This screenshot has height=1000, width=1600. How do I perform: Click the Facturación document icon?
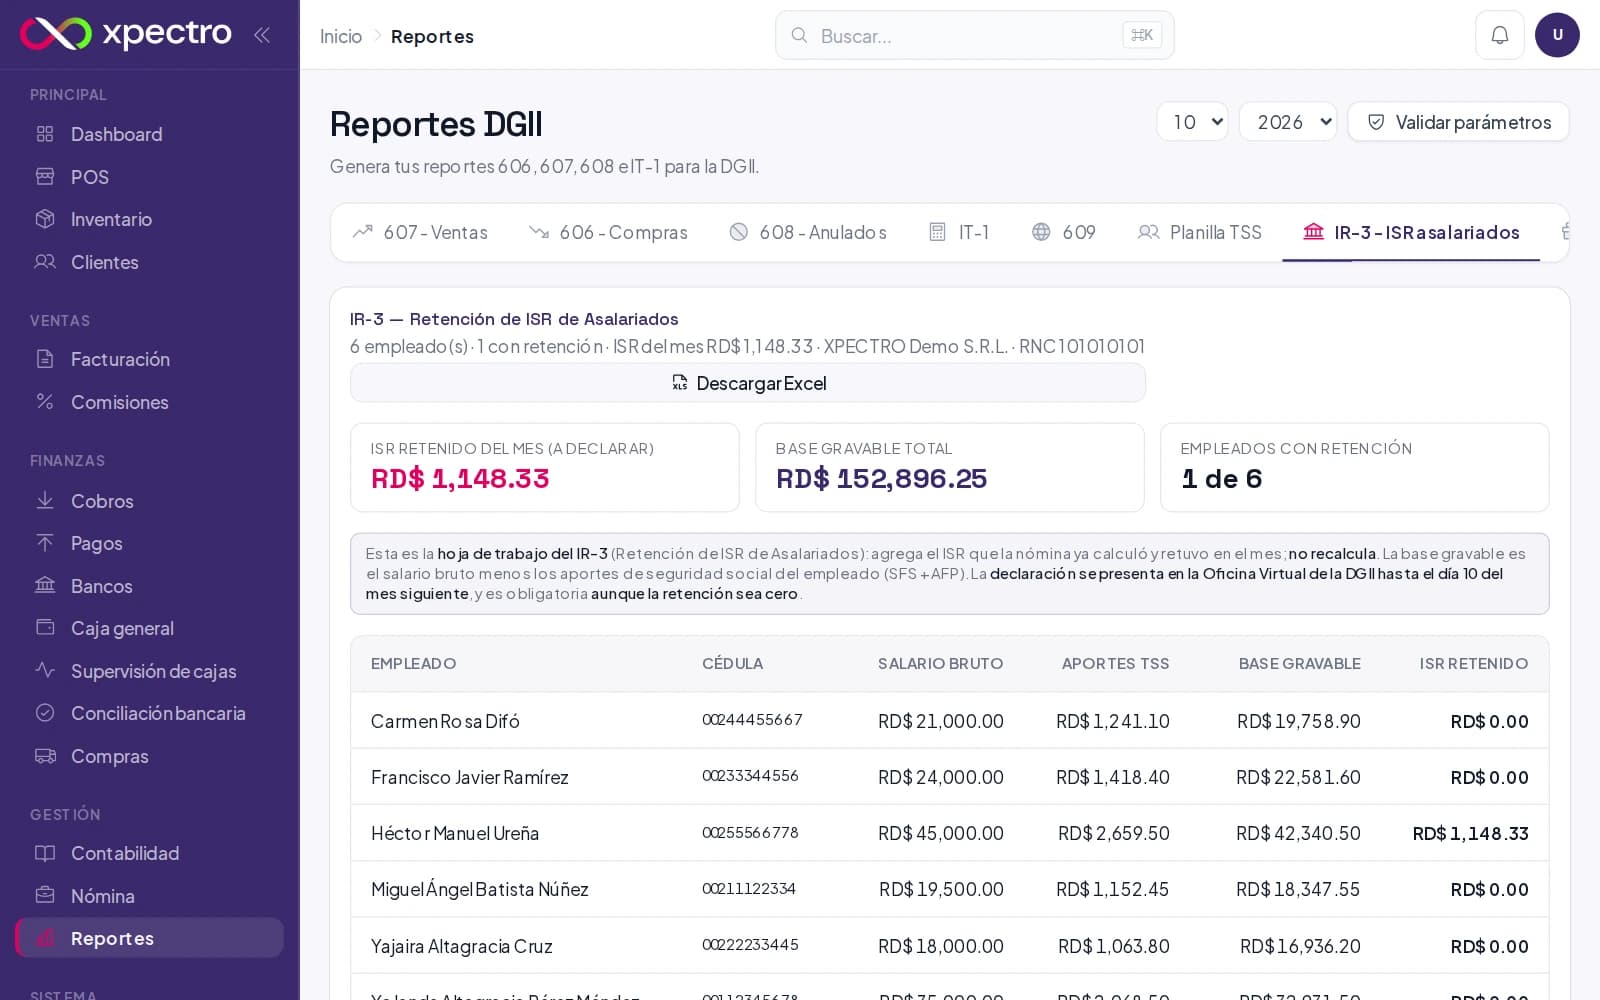[45, 359]
